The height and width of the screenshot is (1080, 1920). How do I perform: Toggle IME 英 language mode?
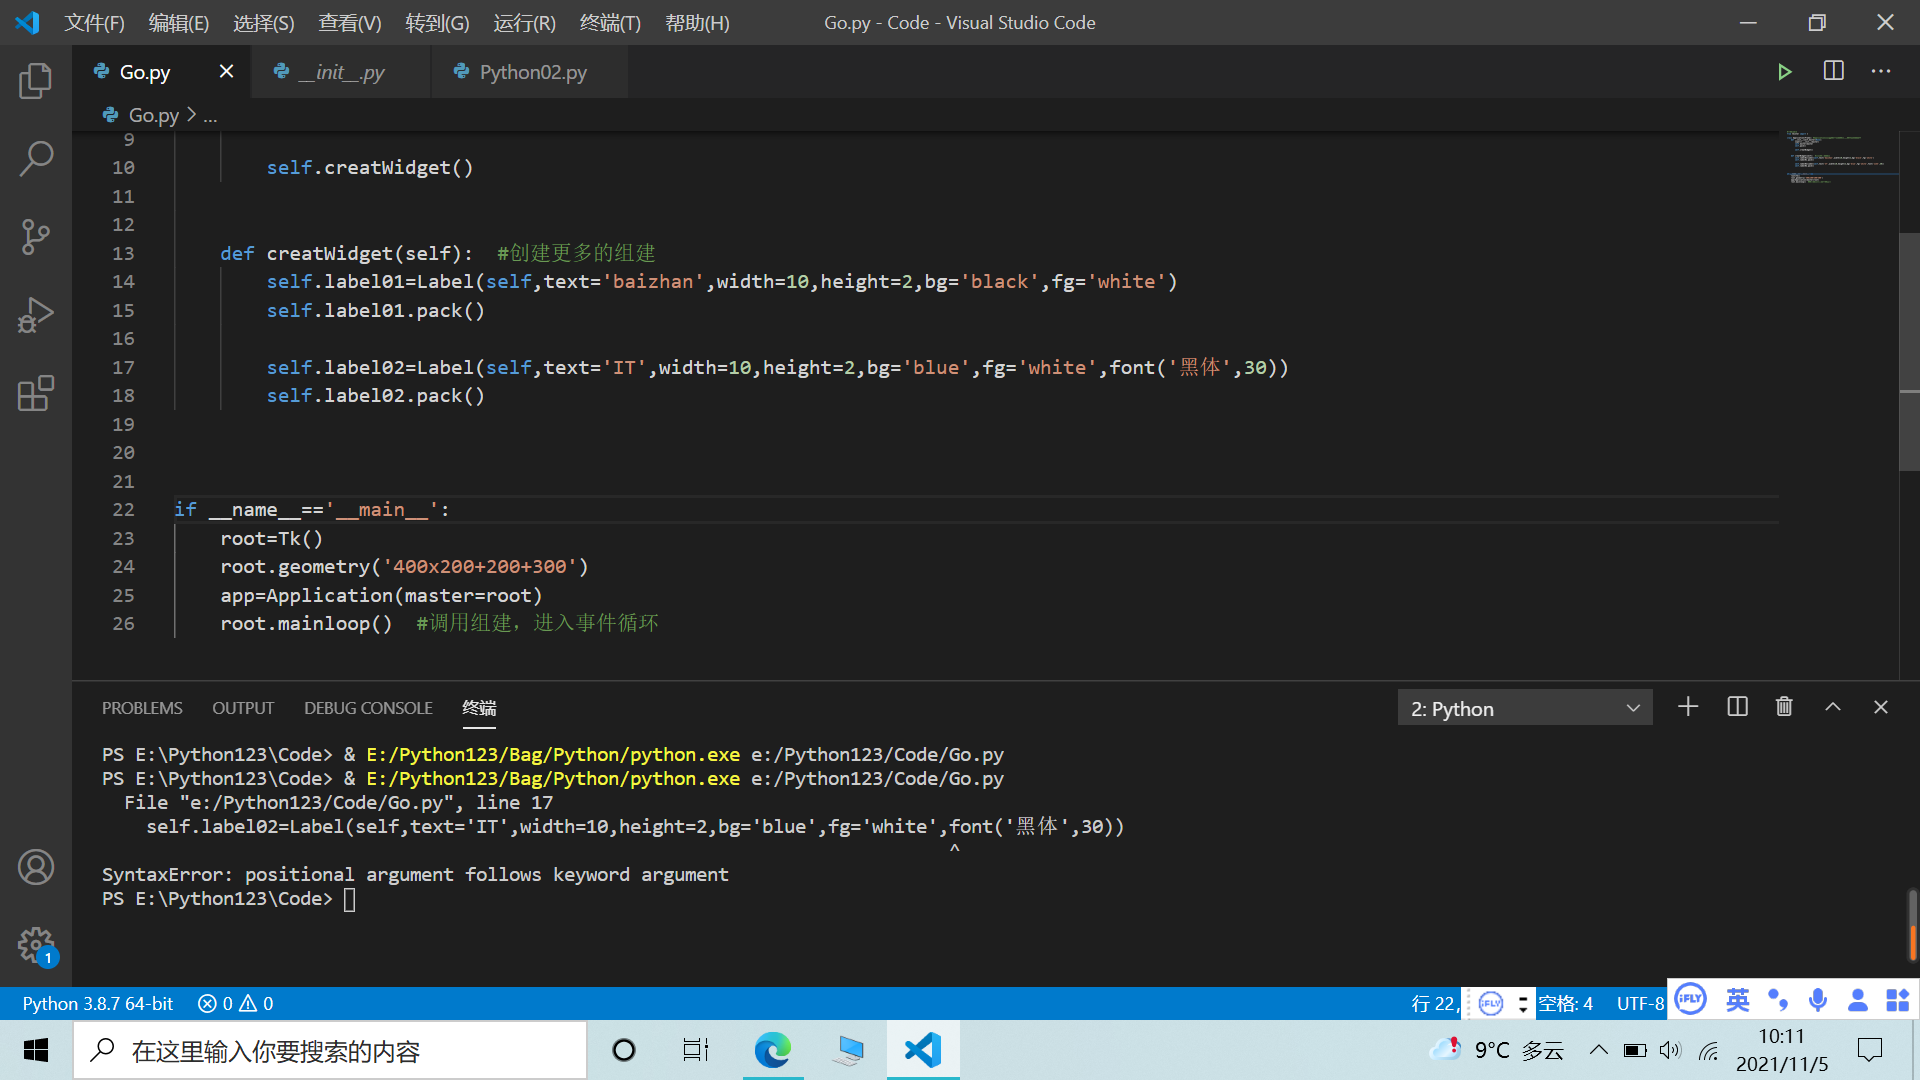pyautogui.click(x=1738, y=1000)
